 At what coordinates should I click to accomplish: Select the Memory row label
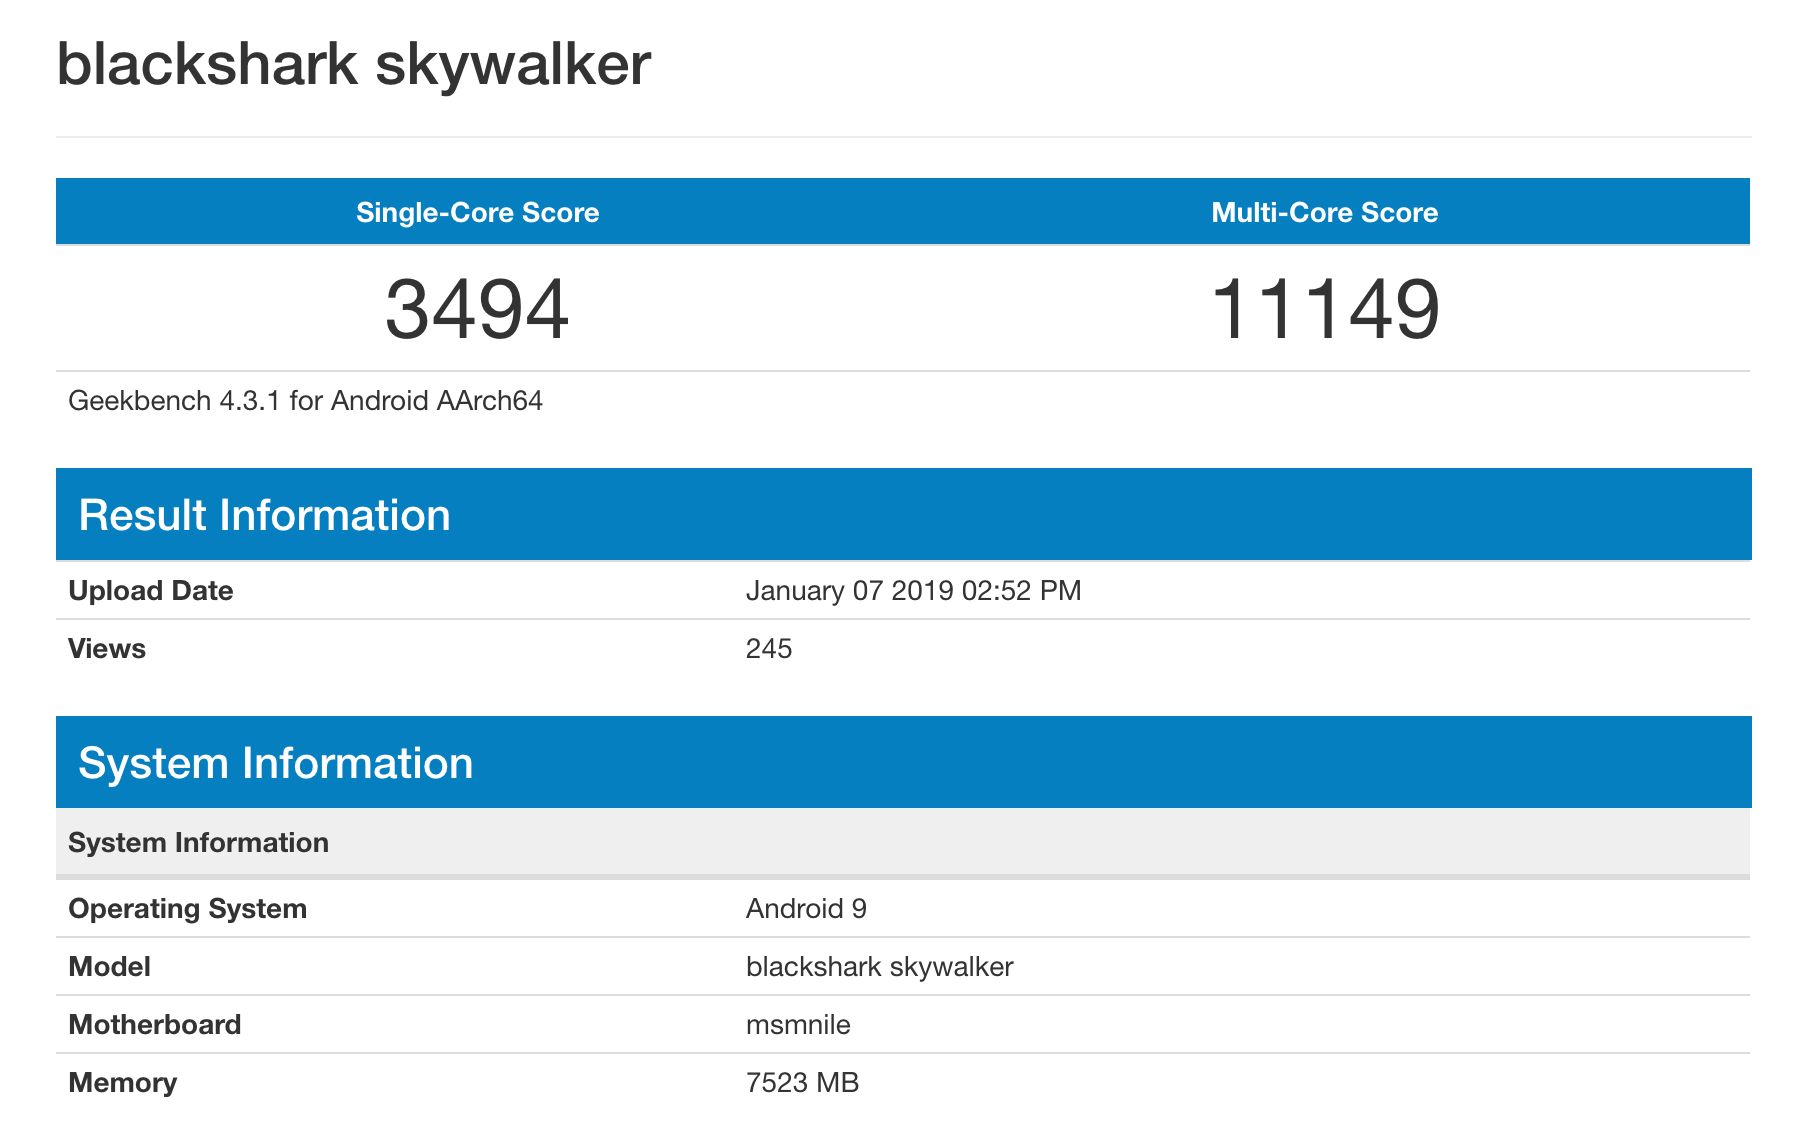tap(121, 1082)
